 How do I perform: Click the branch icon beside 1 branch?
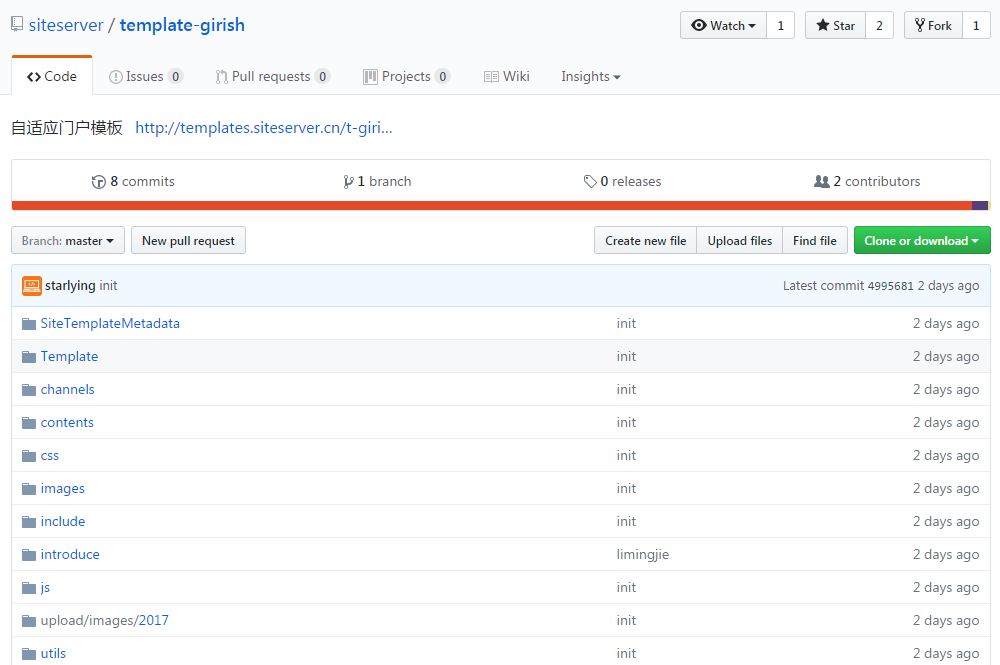[x=348, y=182]
